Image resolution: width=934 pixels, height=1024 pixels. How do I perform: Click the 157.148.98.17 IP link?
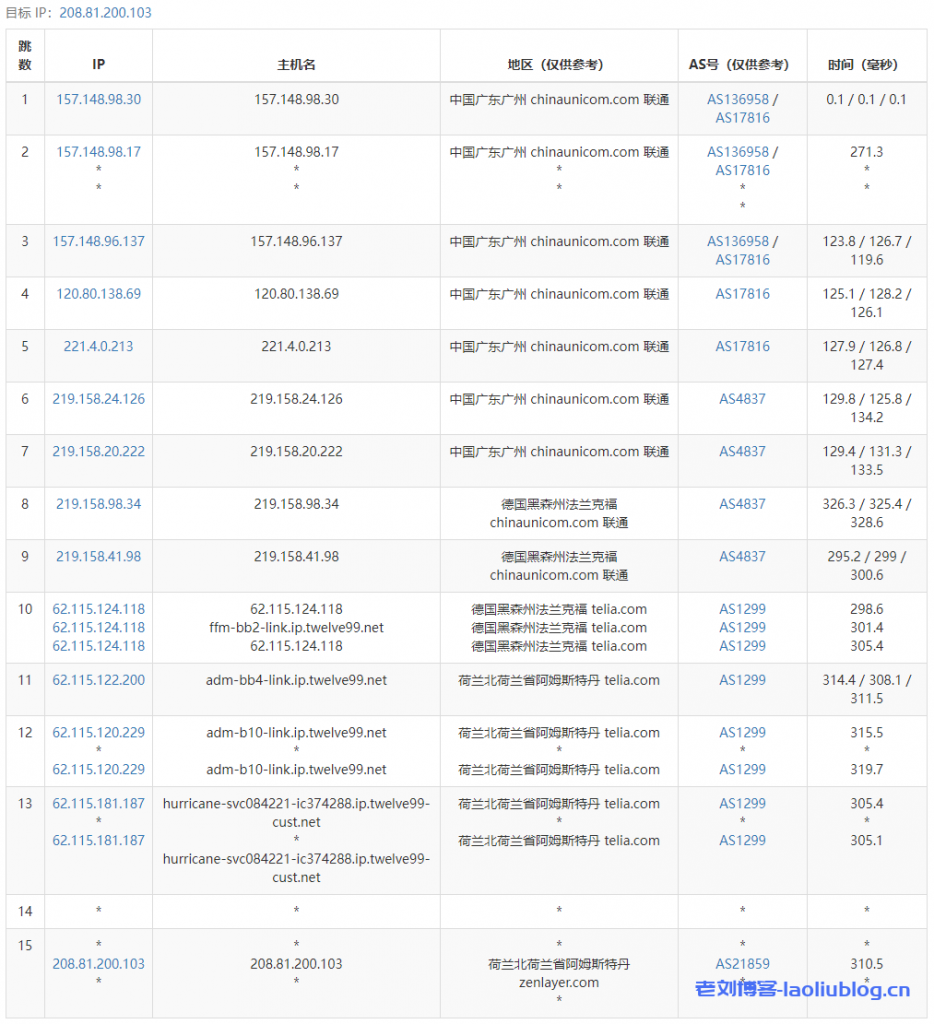click(x=98, y=152)
